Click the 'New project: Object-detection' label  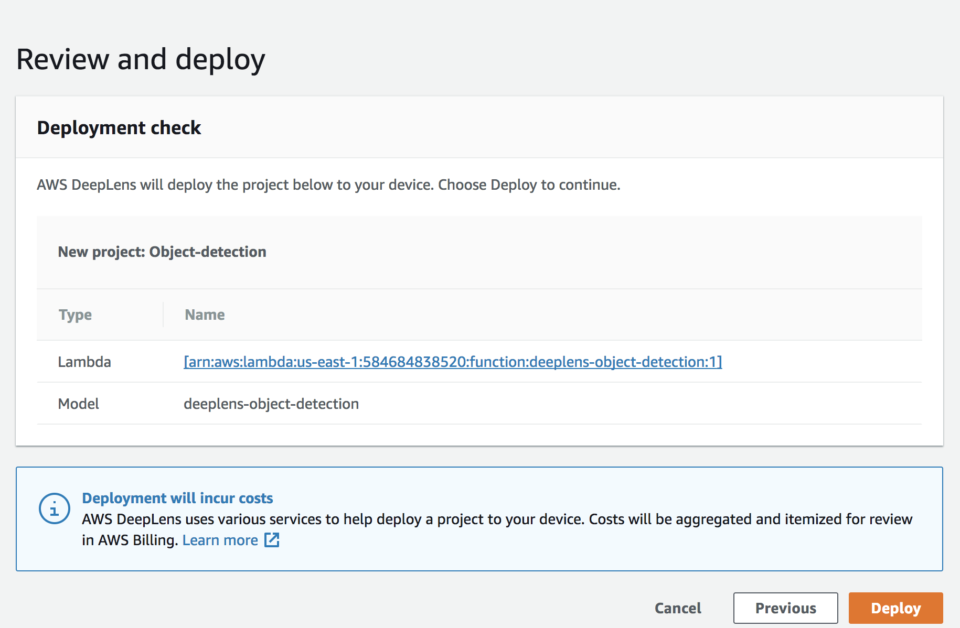coord(162,252)
